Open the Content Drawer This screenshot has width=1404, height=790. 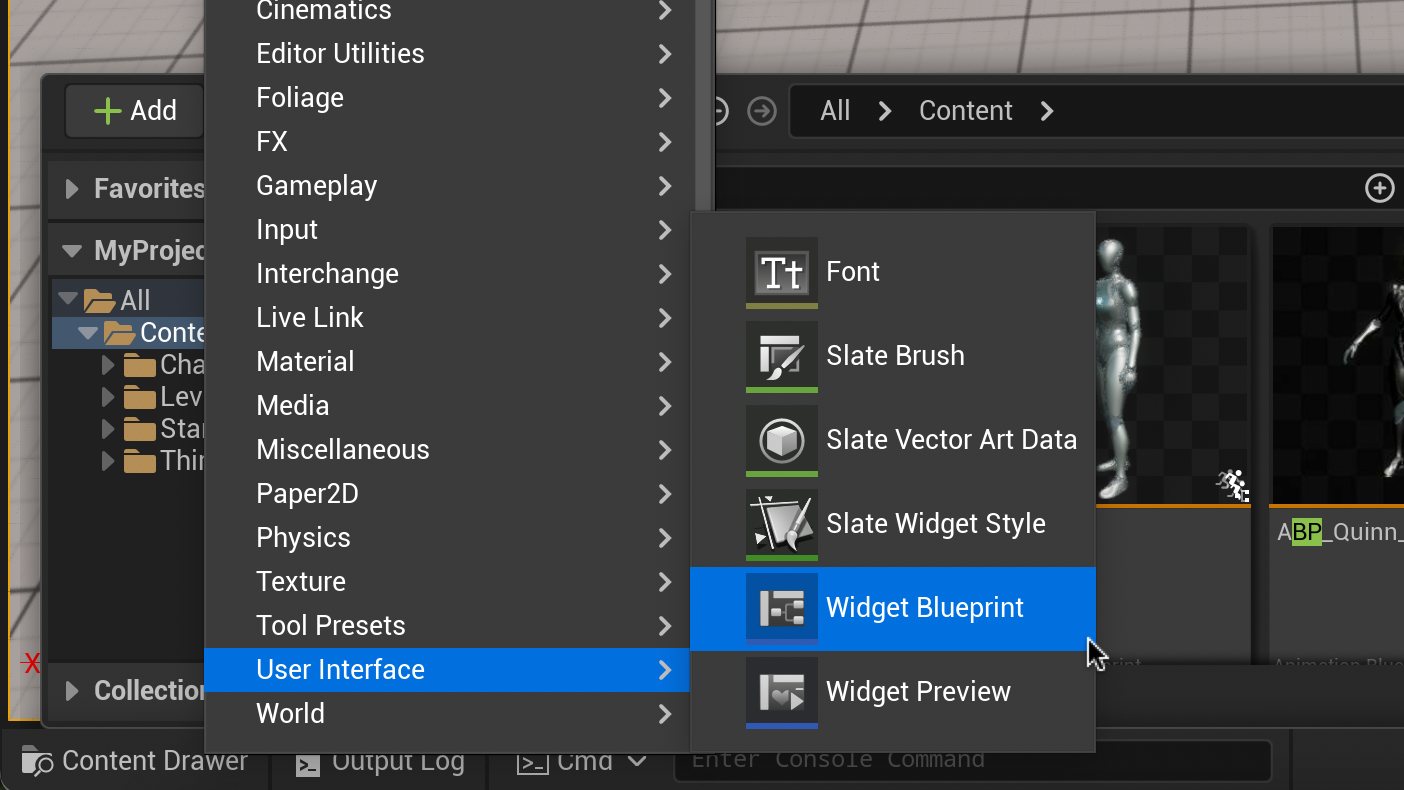pyautogui.click(x=135, y=761)
